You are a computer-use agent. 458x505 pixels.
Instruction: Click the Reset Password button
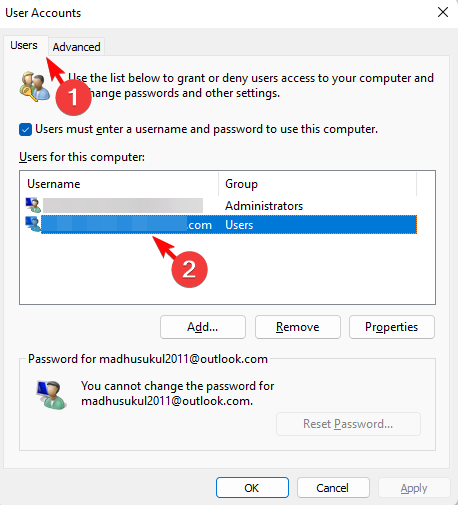click(348, 424)
